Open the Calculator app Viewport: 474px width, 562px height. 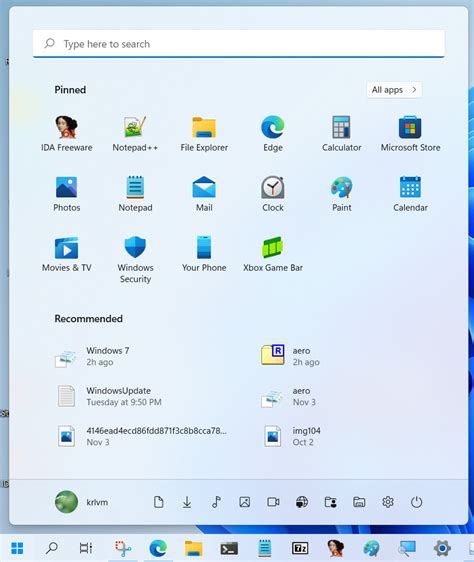342,133
